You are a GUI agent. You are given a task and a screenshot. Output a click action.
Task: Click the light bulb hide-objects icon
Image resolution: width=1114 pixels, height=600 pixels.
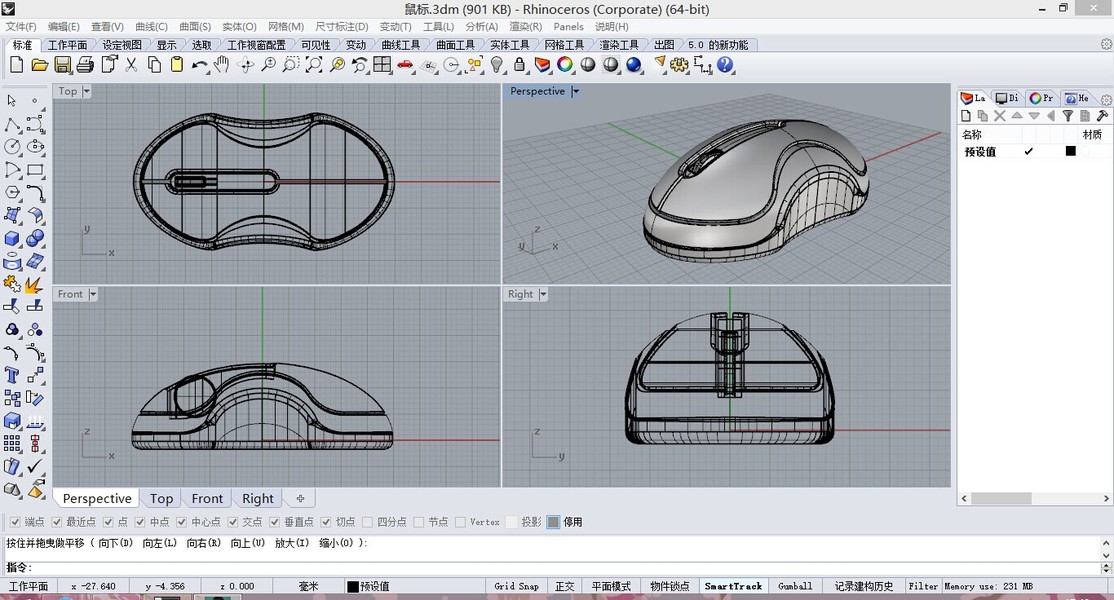coord(497,65)
